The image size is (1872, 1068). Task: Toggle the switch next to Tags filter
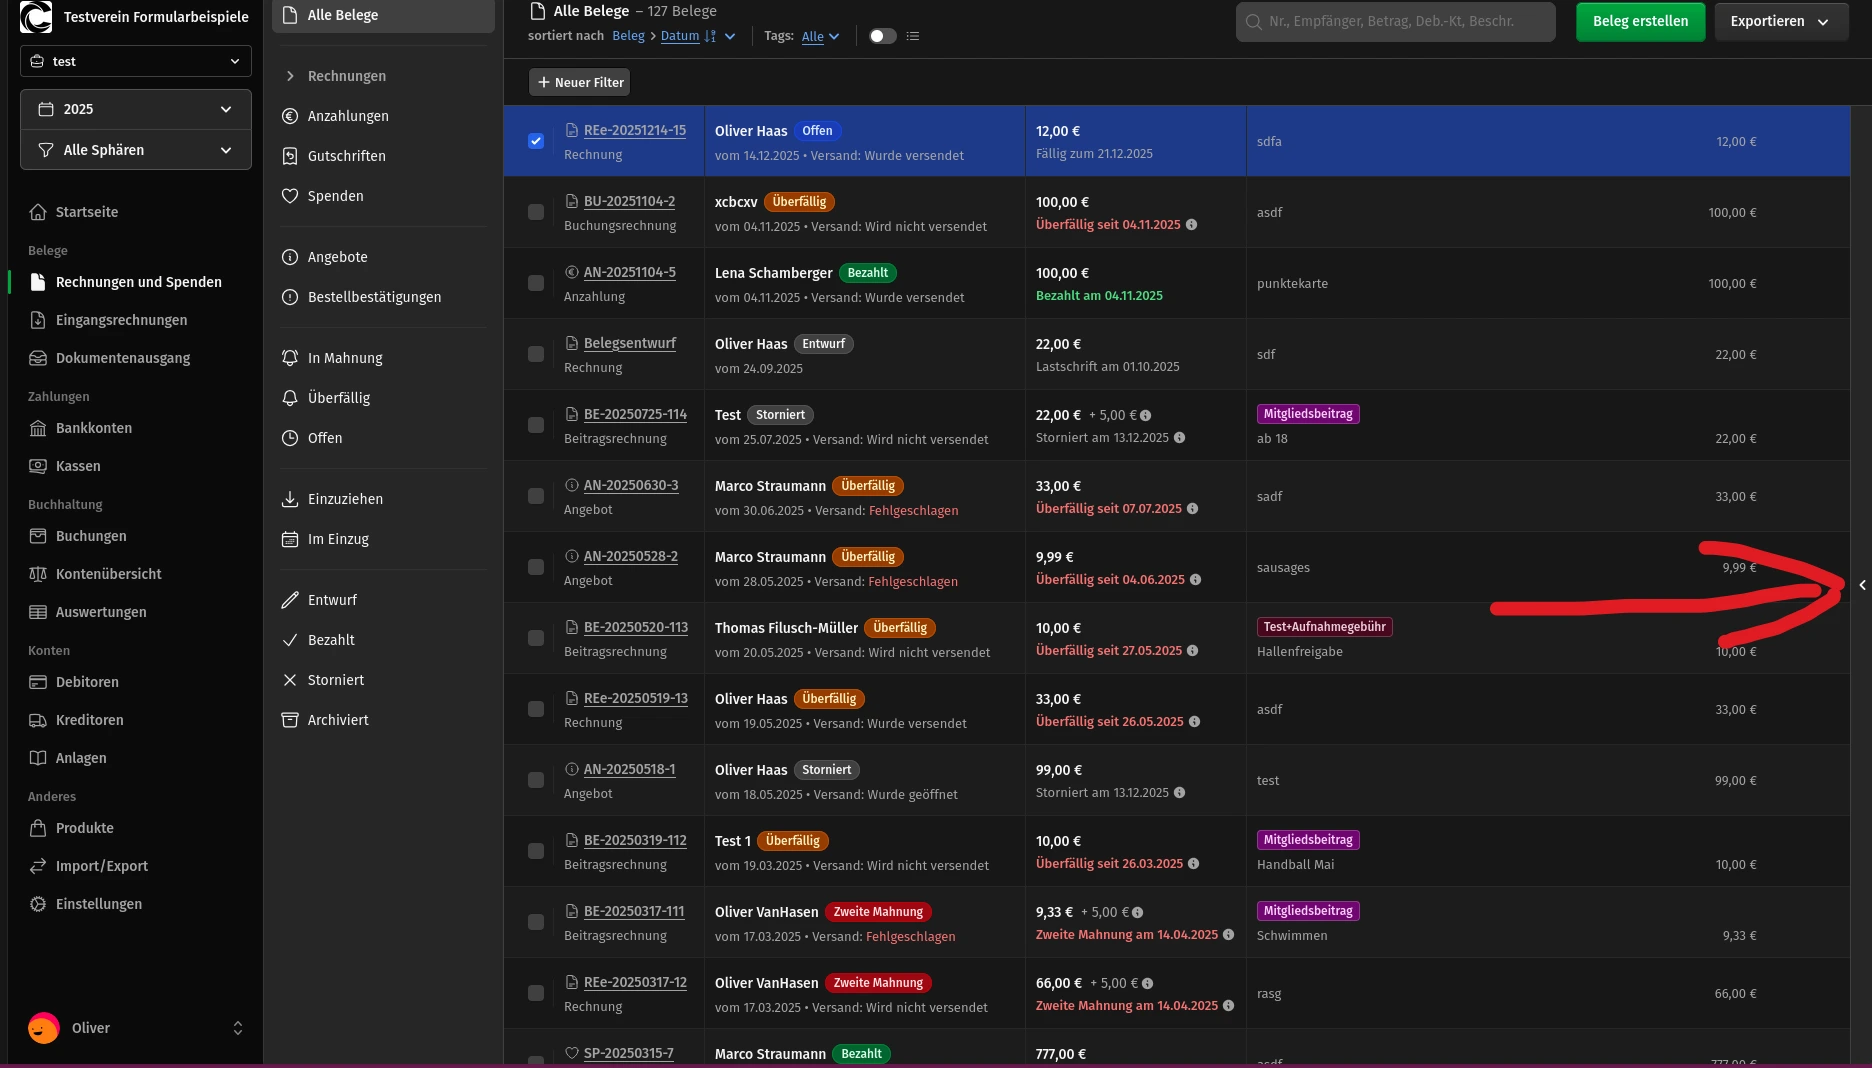pyautogui.click(x=882, y=36)
